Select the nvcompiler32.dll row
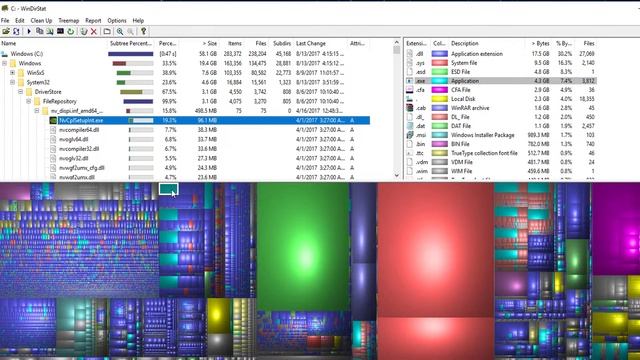The width and height of the screenshot is (640, 360). [x=185, y=149]
